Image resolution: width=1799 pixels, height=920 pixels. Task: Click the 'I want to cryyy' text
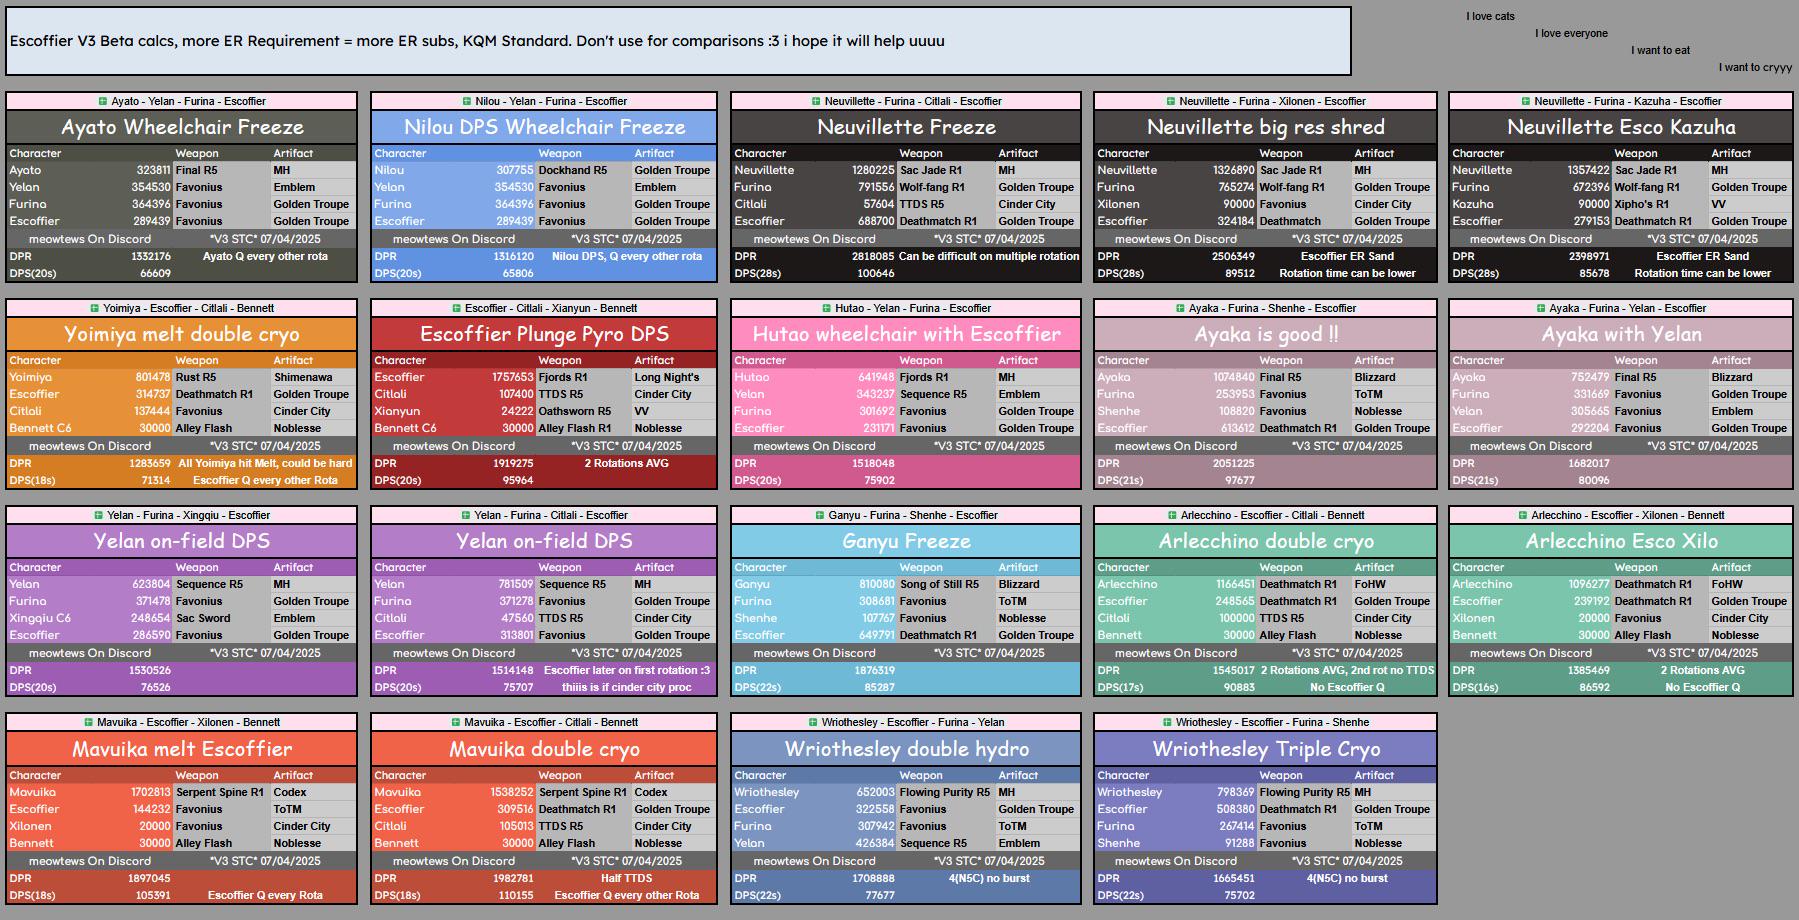(x=1755, y=67)
